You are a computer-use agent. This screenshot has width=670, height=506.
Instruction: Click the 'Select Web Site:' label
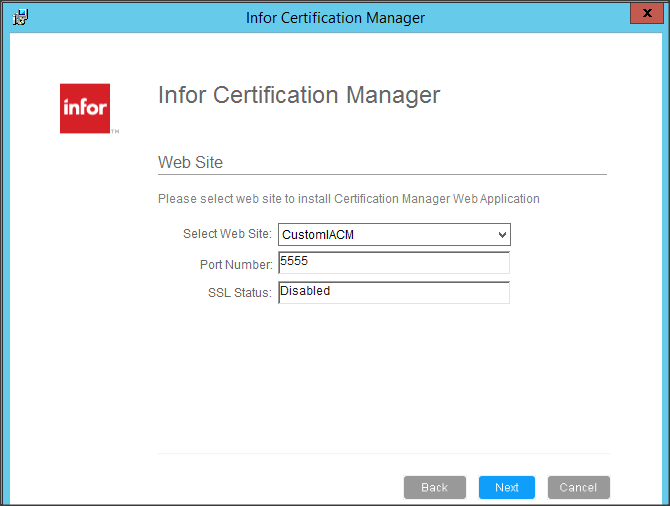[227, 234]
